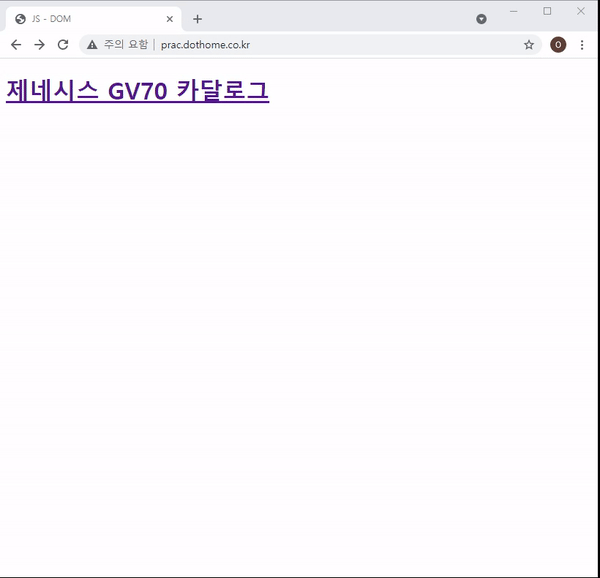The image size is (600, 578).
Task: Go back to the previous page
Action: point(16,45)
